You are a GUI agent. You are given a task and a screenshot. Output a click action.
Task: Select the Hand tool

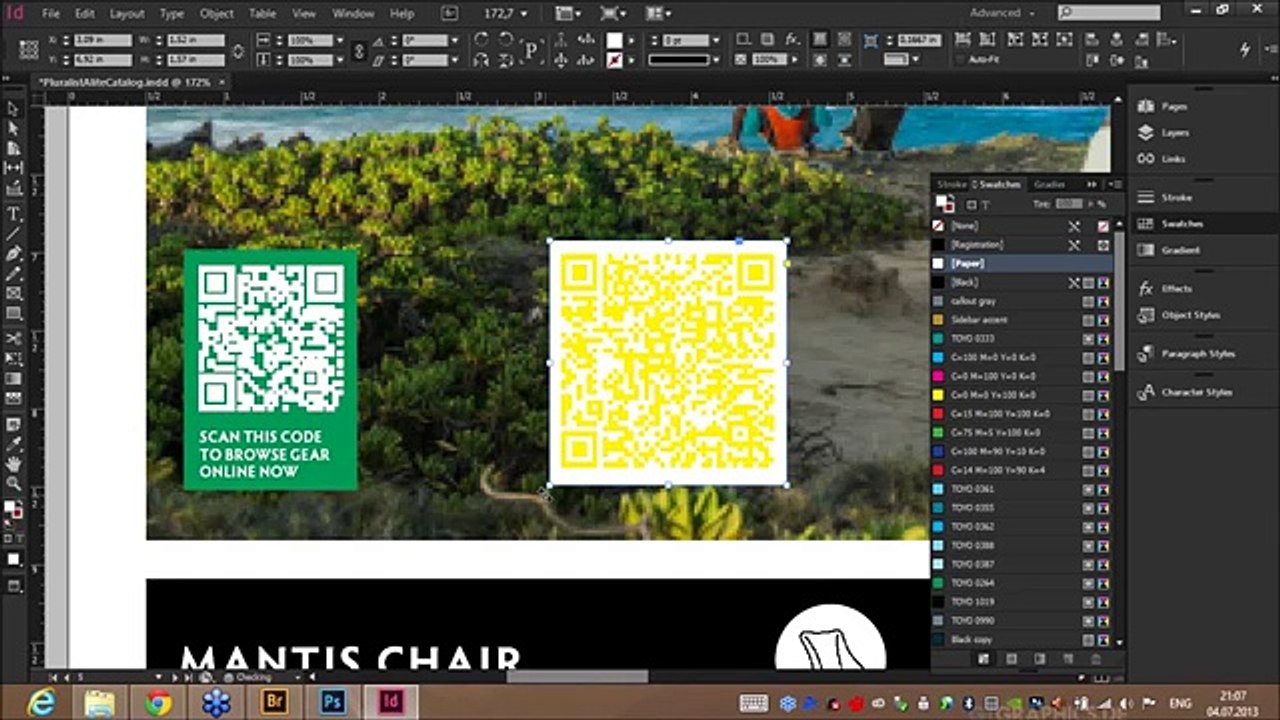pyautogui.click(x=13, y=463)
